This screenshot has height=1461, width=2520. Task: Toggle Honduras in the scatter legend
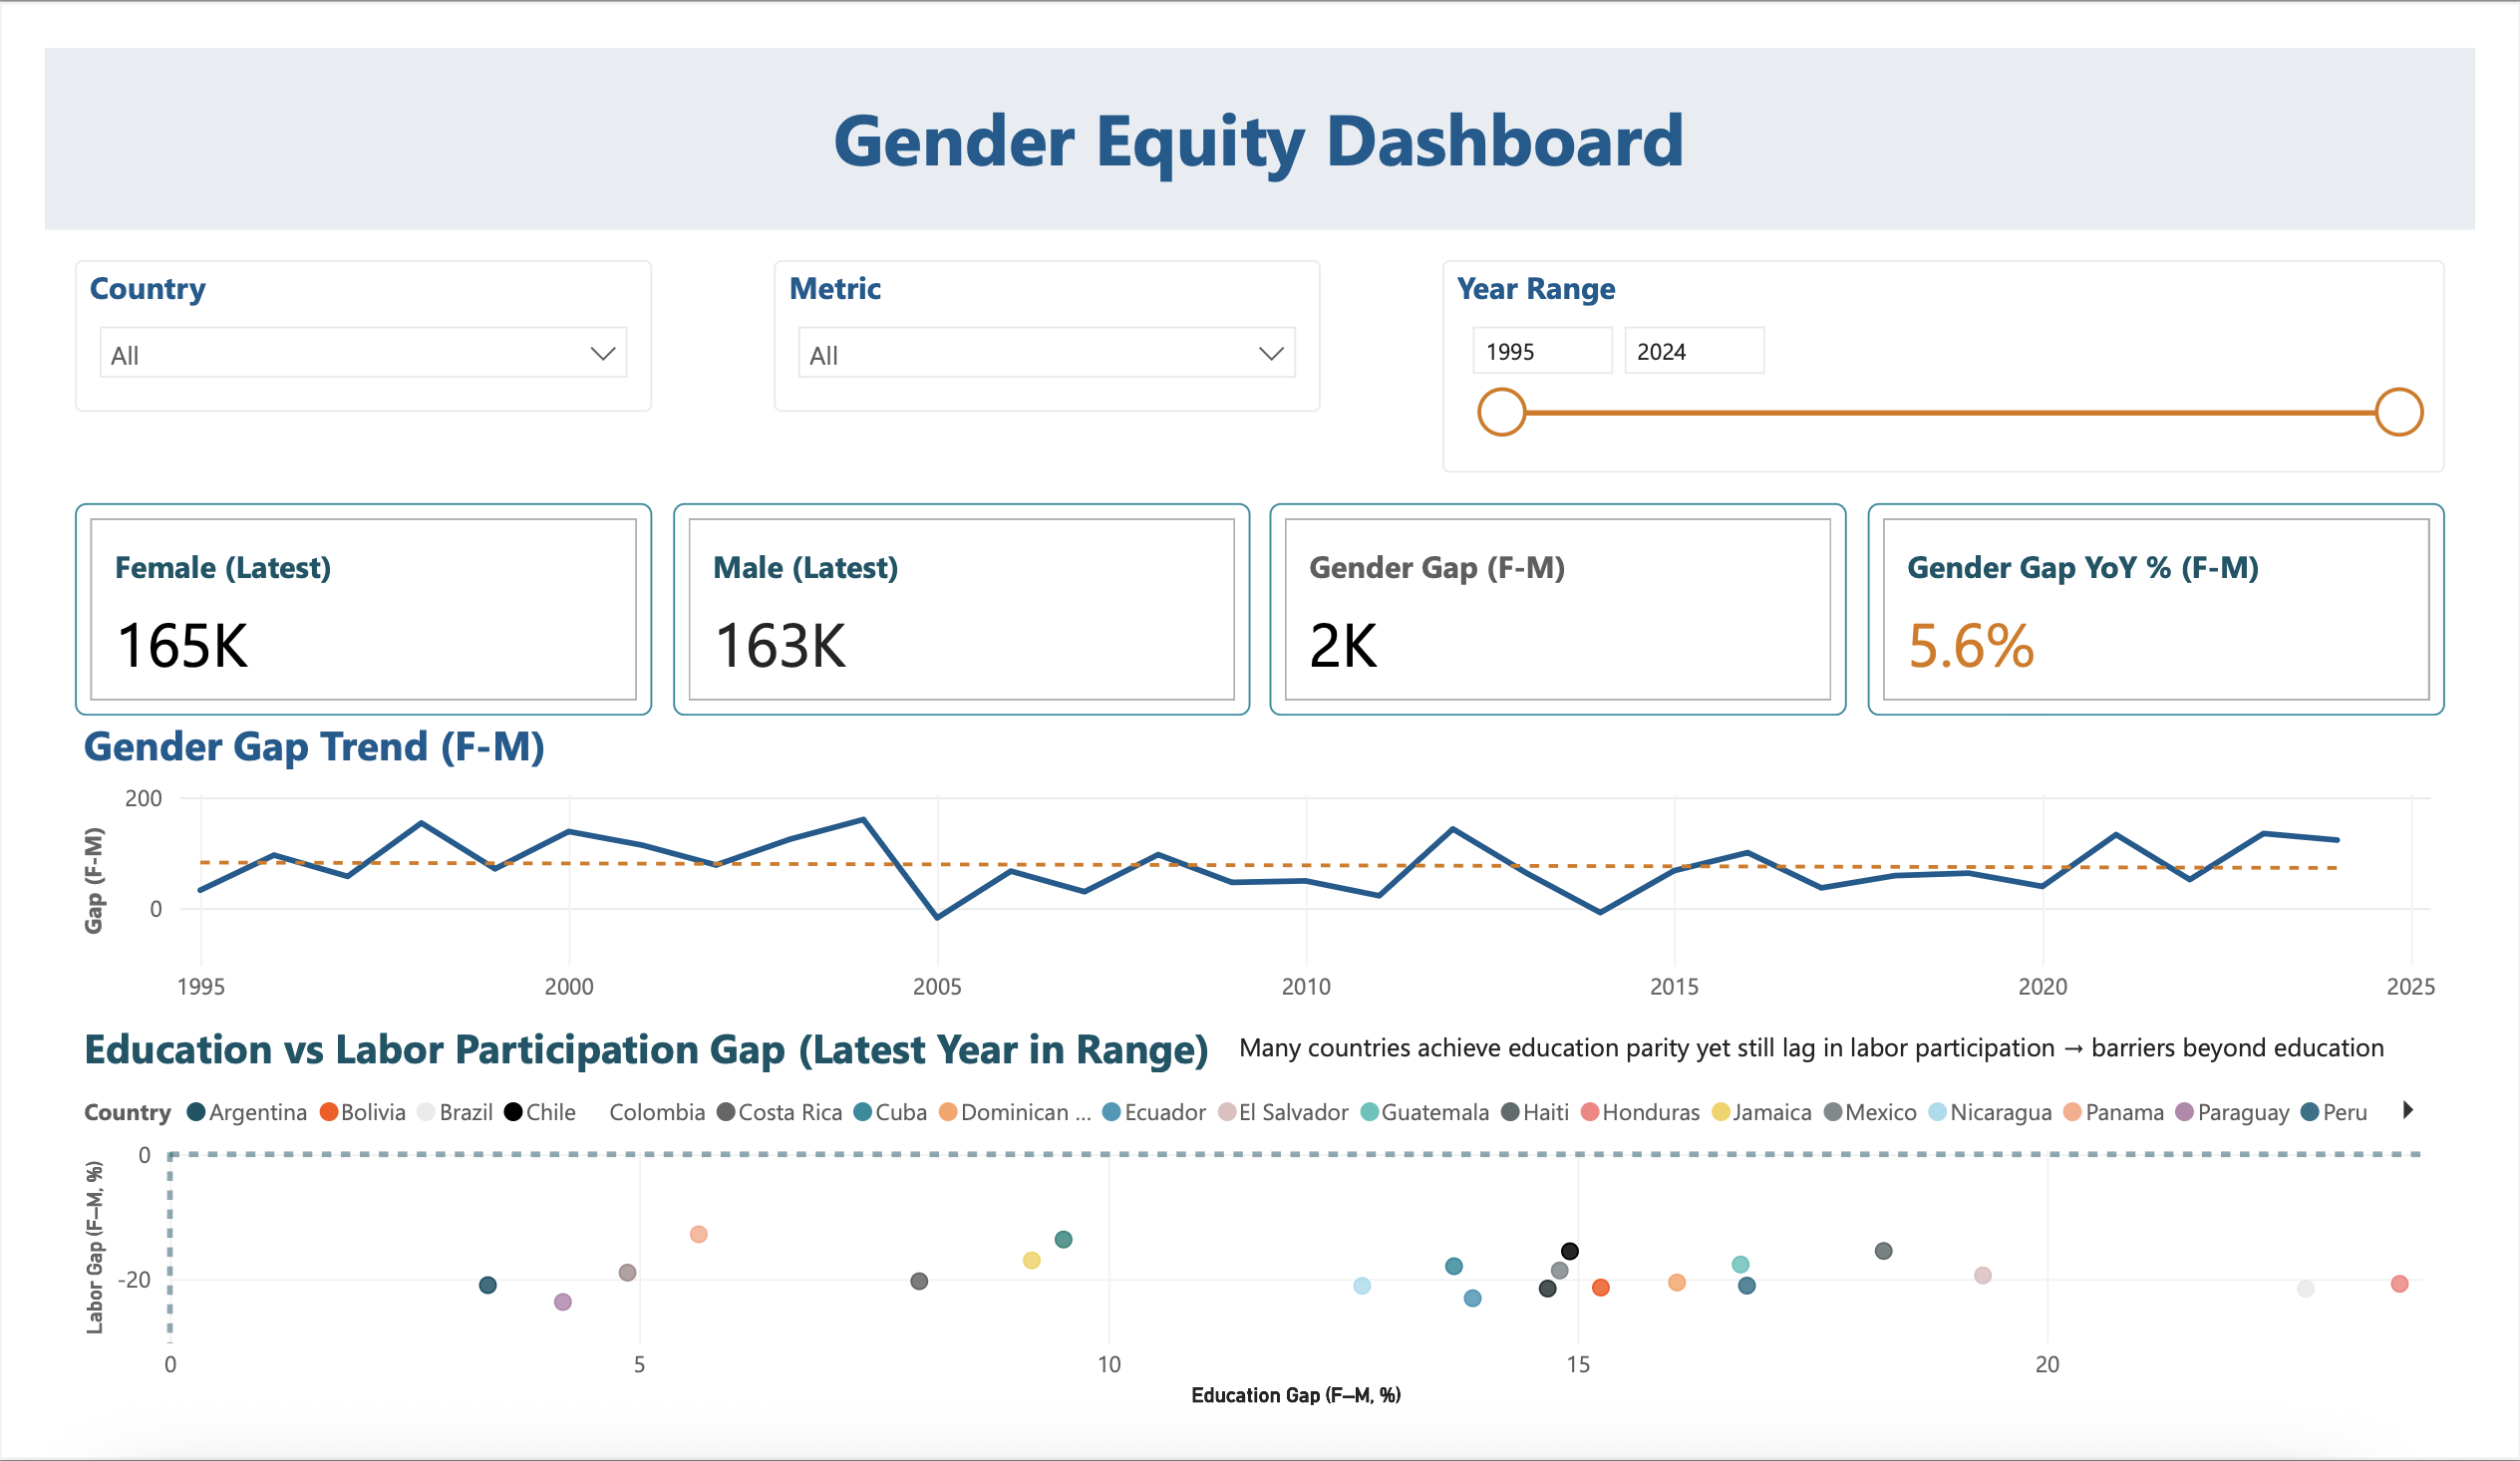(x=1589, y=1112)
